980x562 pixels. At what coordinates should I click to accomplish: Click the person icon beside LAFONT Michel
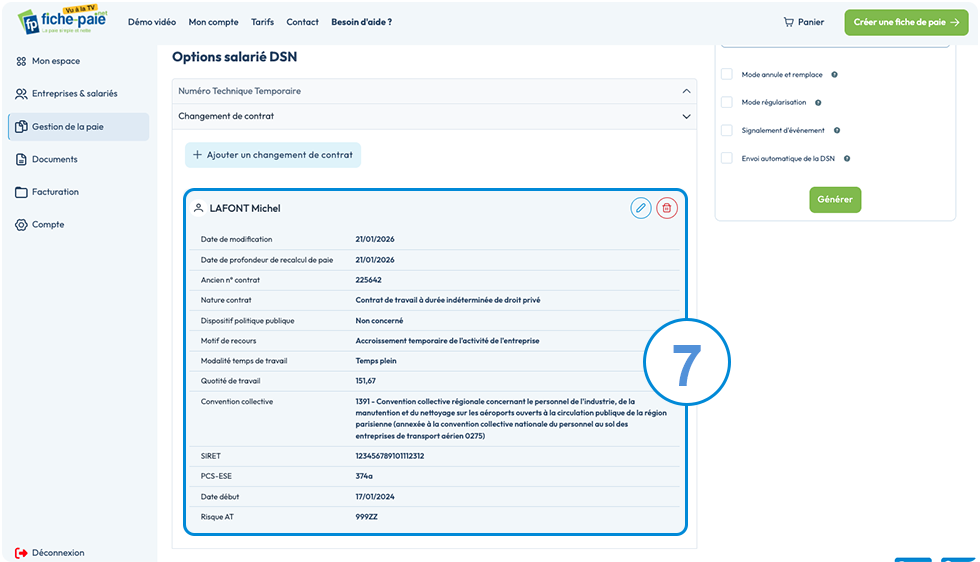pos(198,208)
